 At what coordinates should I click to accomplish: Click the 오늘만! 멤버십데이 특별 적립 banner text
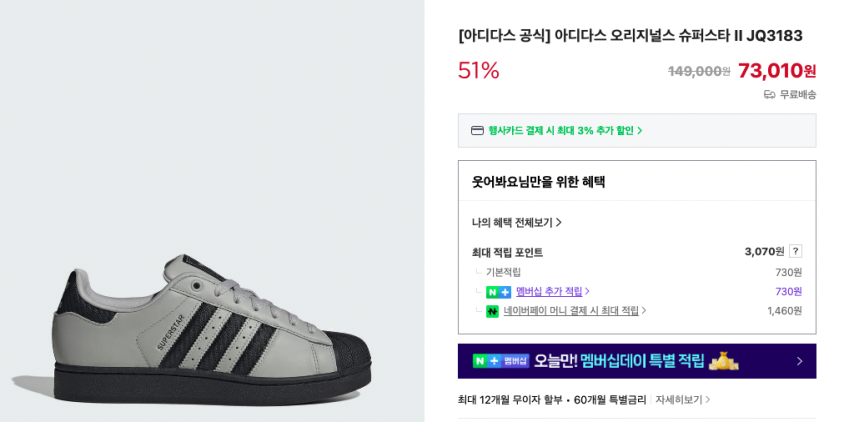click(x=618, y=361)
